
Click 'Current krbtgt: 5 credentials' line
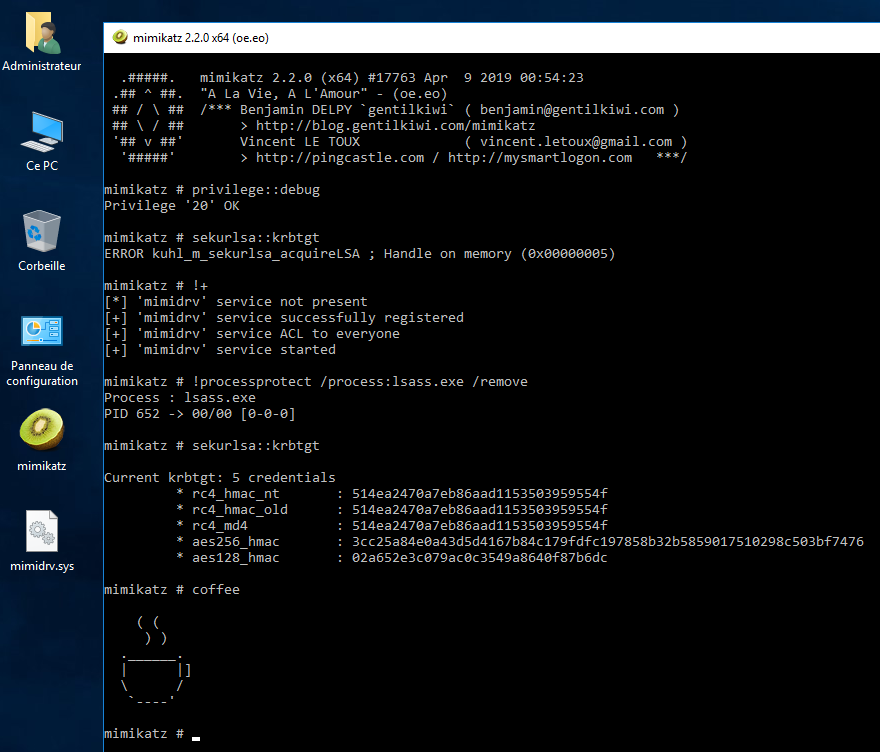click(219, 478)
